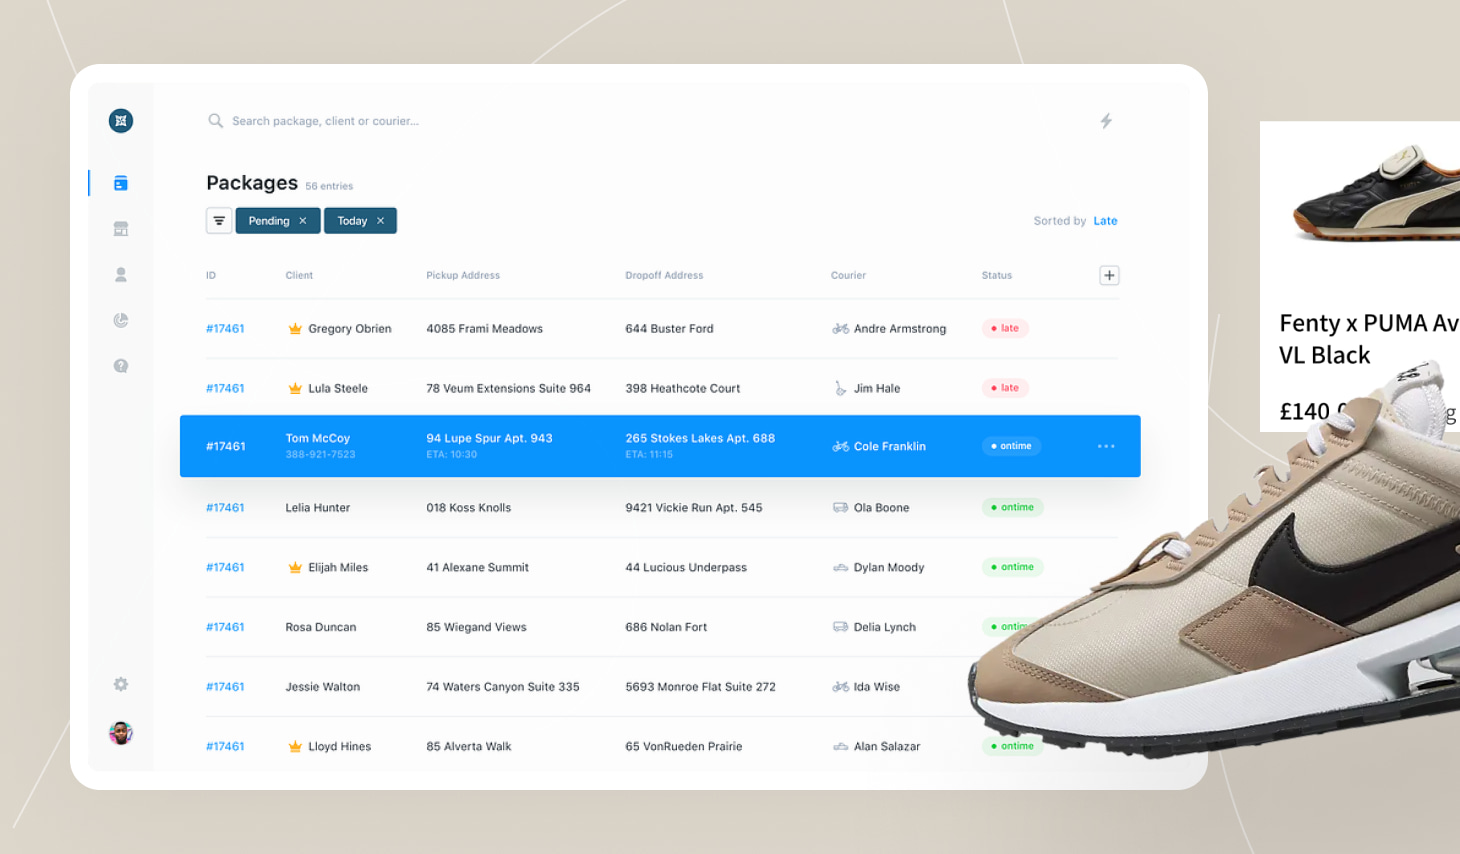The width and height of the screenshot is (1460, 854).
Task: Open the settings gear in sidebar
Action: tap(121, 684)
